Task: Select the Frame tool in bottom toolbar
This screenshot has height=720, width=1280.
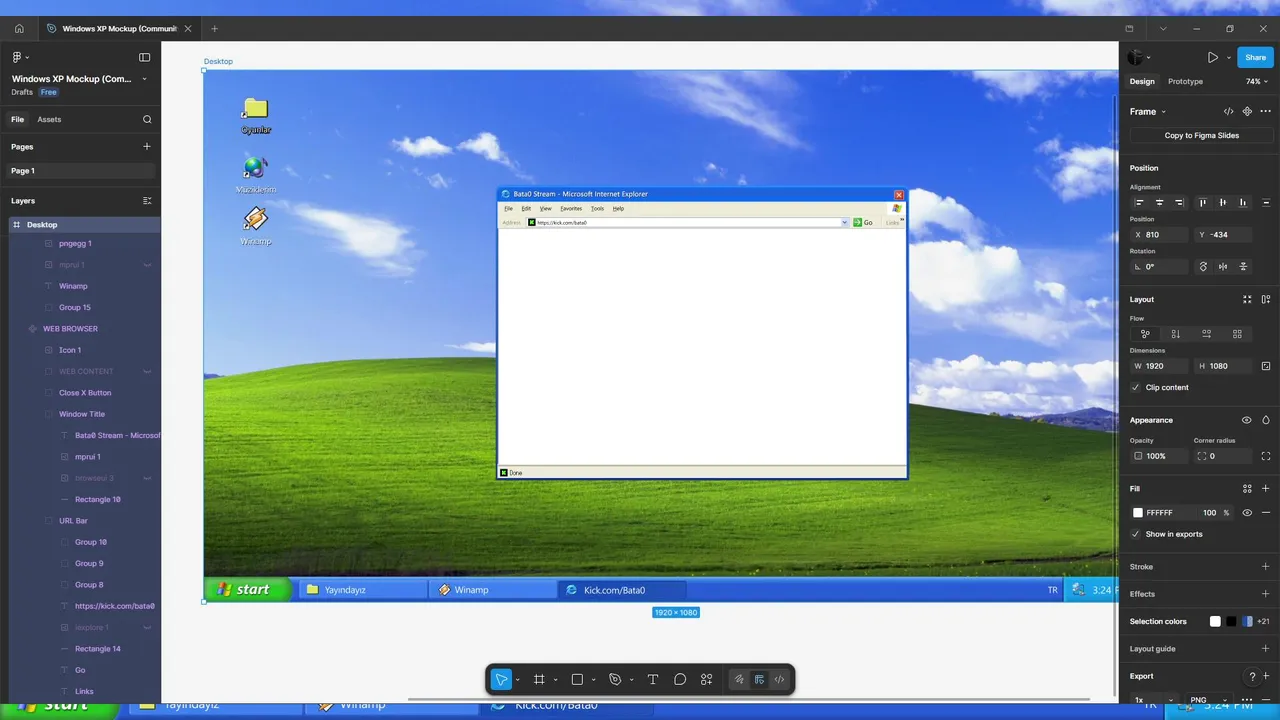Action: click(539, 680)
